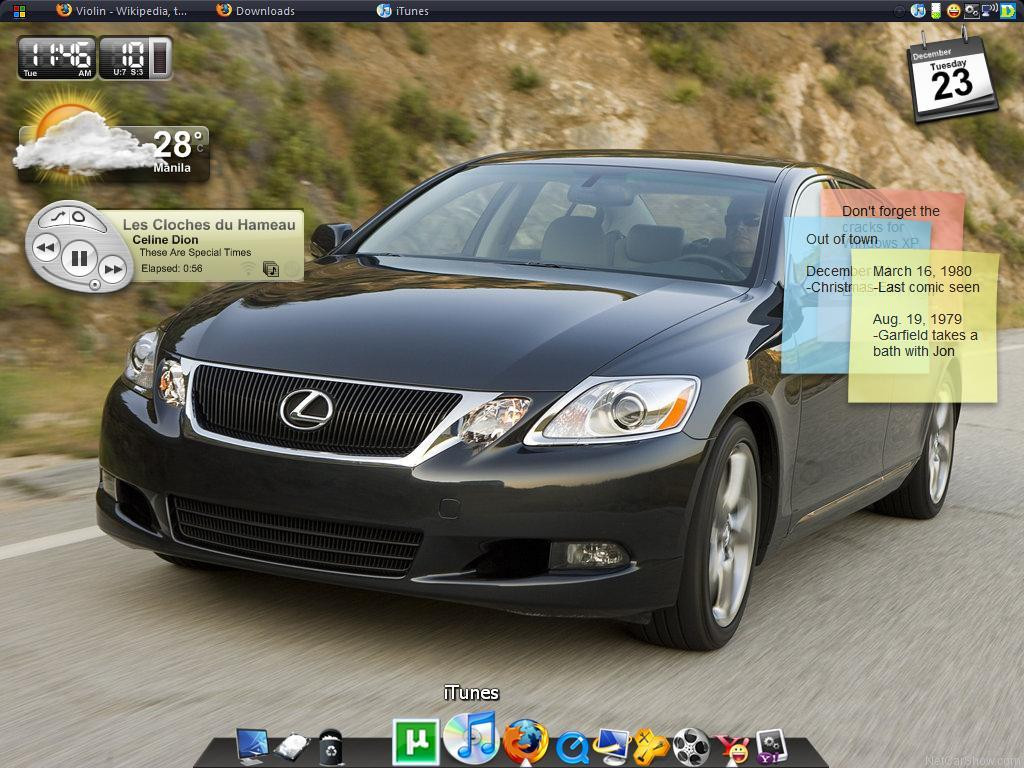Click the playlist music note icon in widget
Viewport: 1024px width, 768px height.
(x=270, y=269)
